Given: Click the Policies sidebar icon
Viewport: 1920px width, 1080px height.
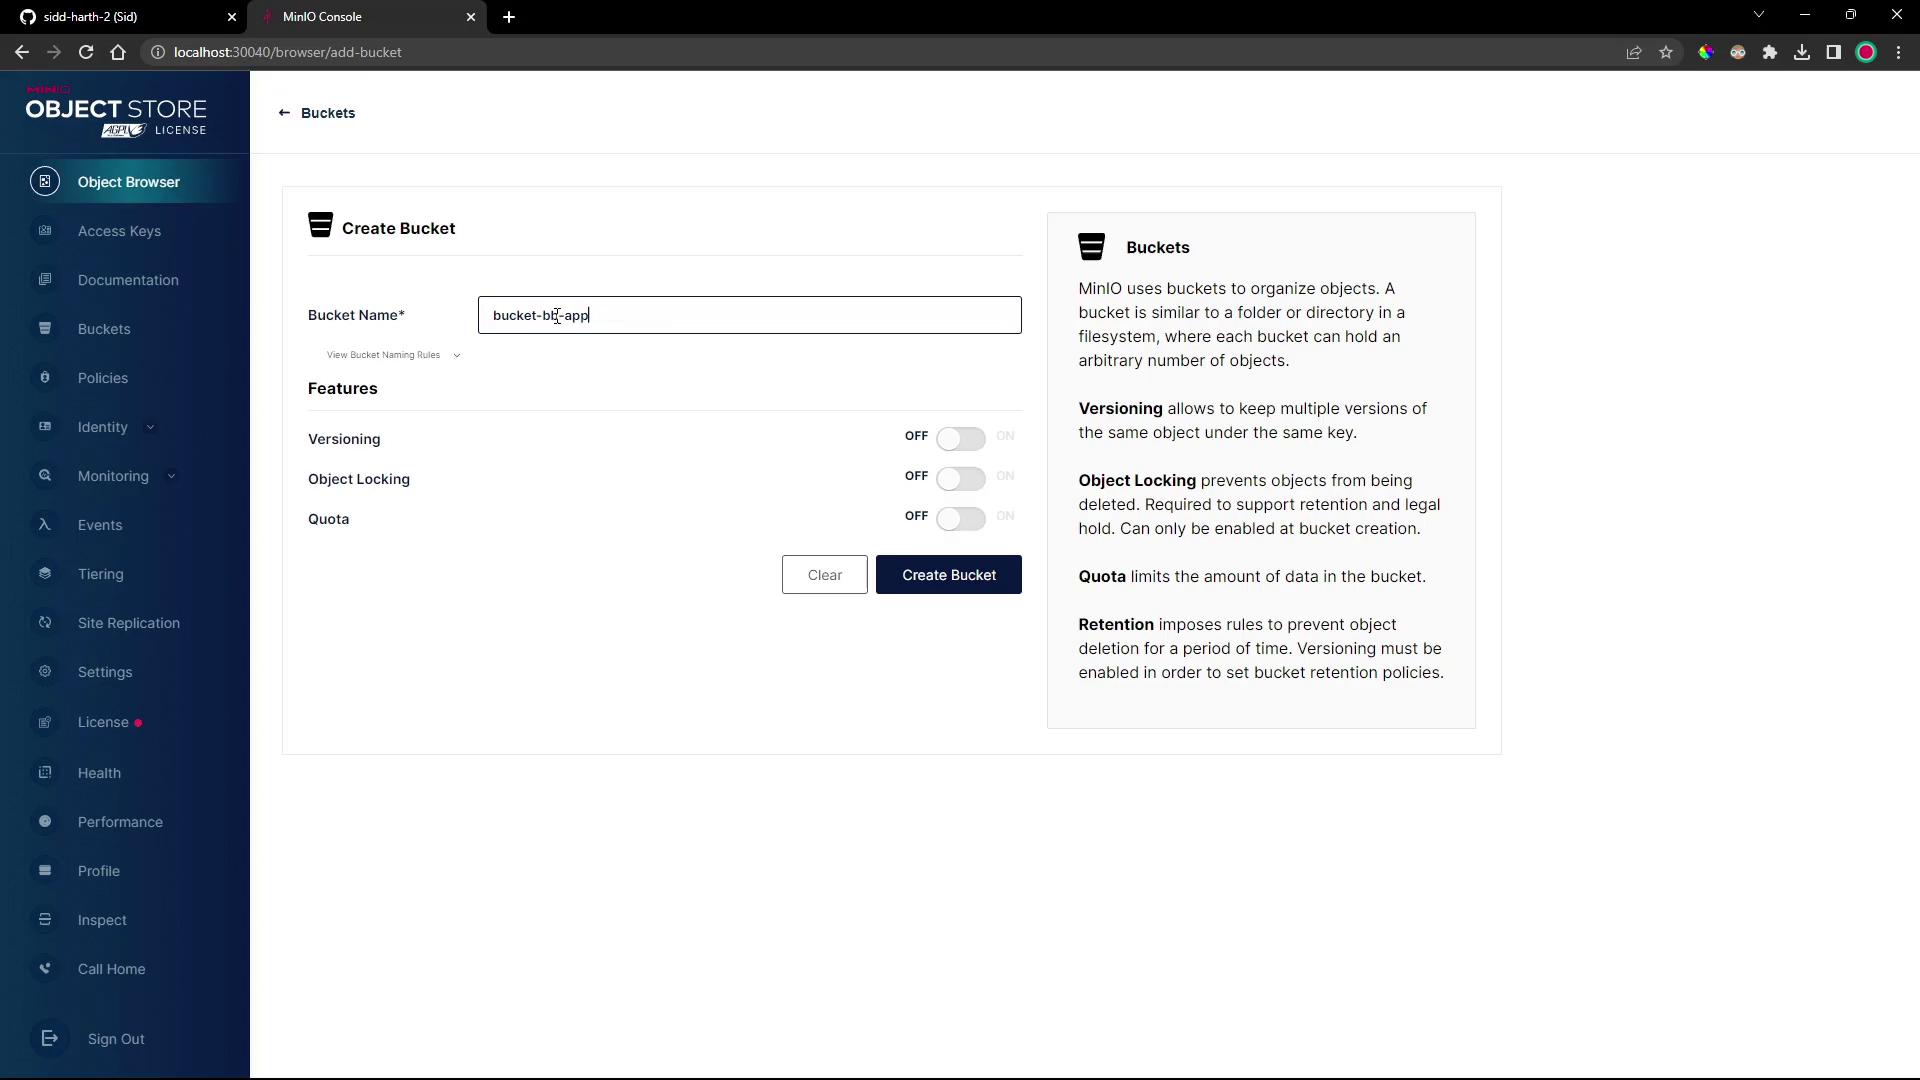Looking at the screenshot, I should [45, 378].
